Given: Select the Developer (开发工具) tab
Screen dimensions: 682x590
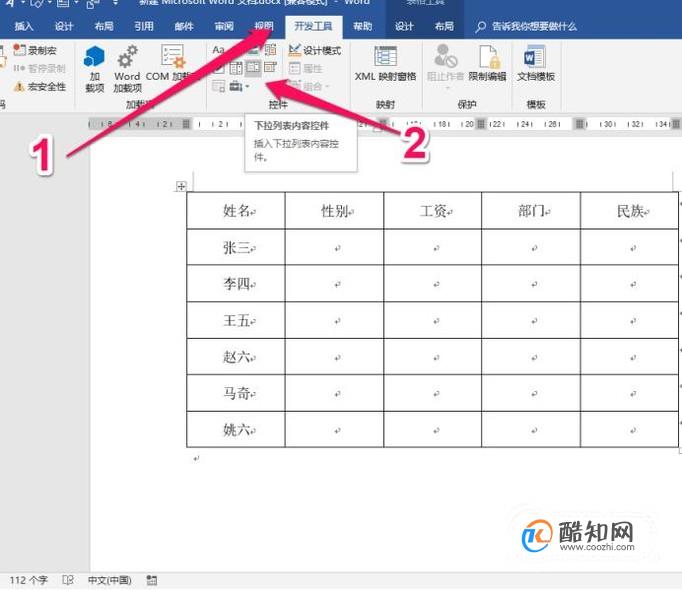Looking at the screenshot, I should coord(313,27).
